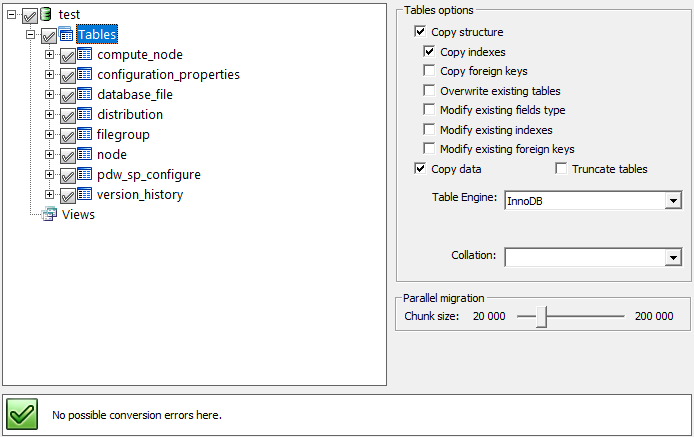
Task: Click the filegroup table icon
Action: 85,135
